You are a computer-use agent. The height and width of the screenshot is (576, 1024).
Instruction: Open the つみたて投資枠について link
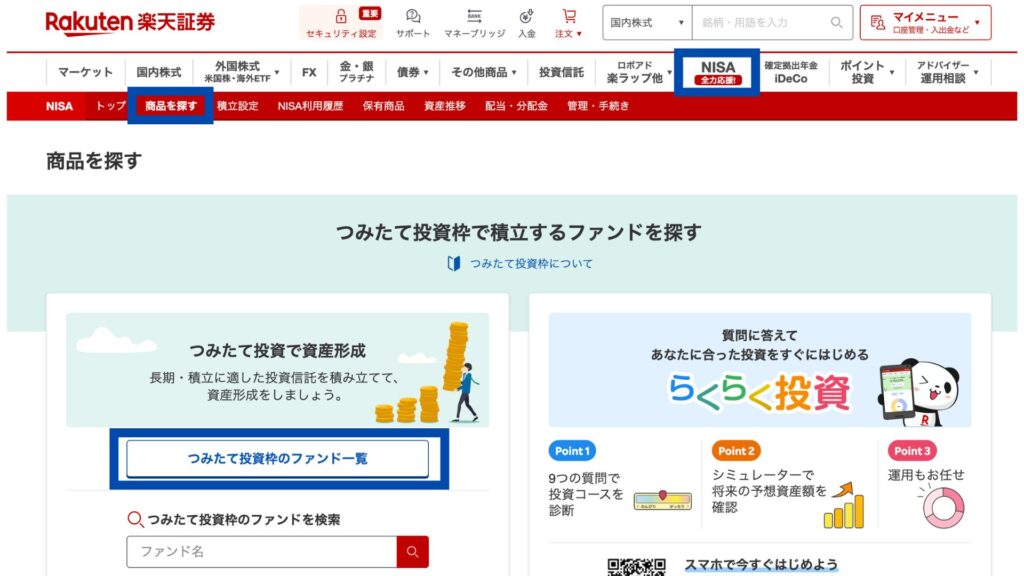click(x=531, y=264)
